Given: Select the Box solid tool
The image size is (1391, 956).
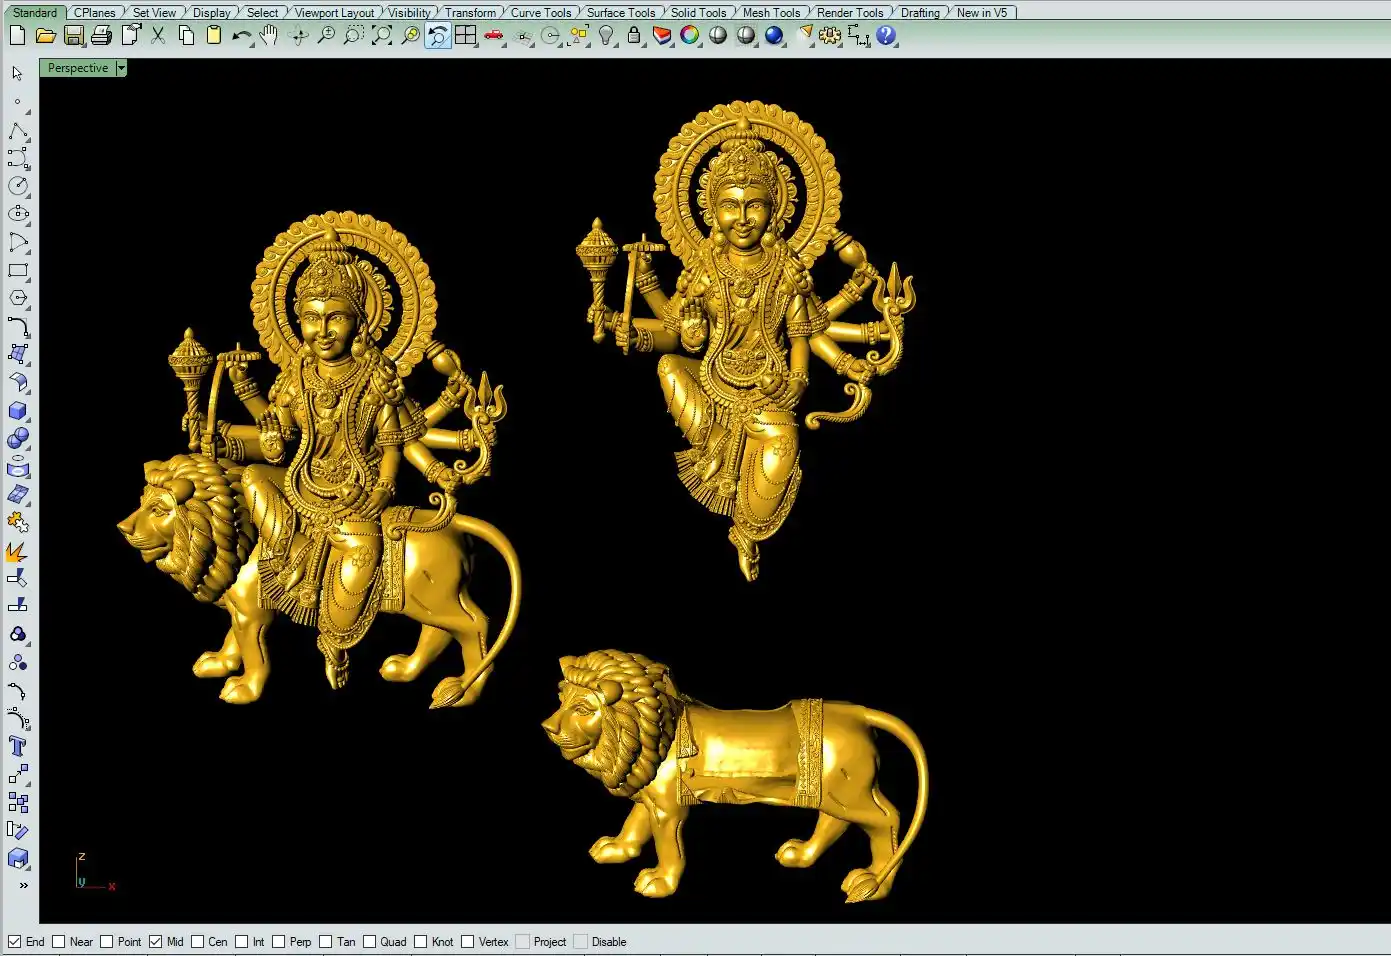Looking at the screenshot, I should (18, 411).
